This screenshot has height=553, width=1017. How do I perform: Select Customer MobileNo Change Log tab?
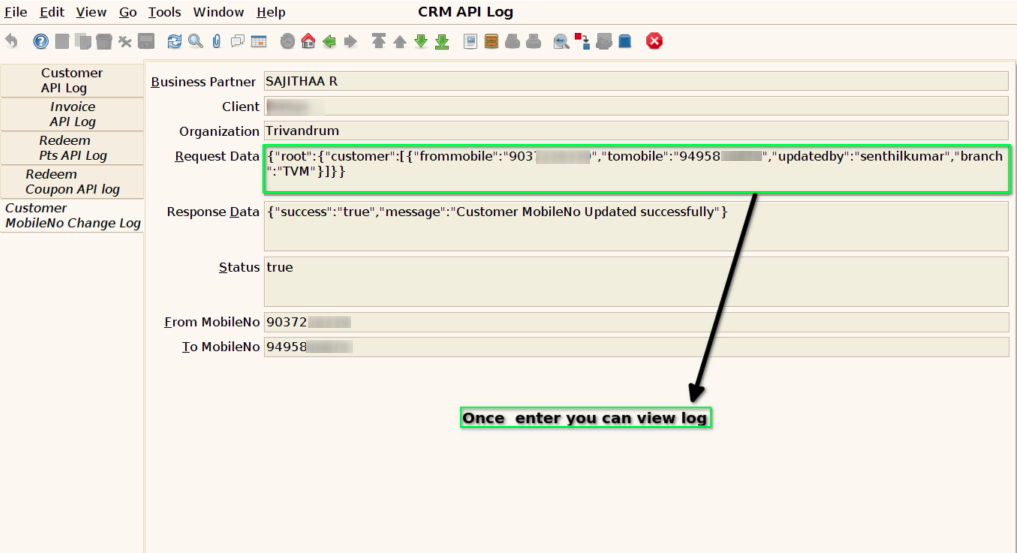click(72, 215)
